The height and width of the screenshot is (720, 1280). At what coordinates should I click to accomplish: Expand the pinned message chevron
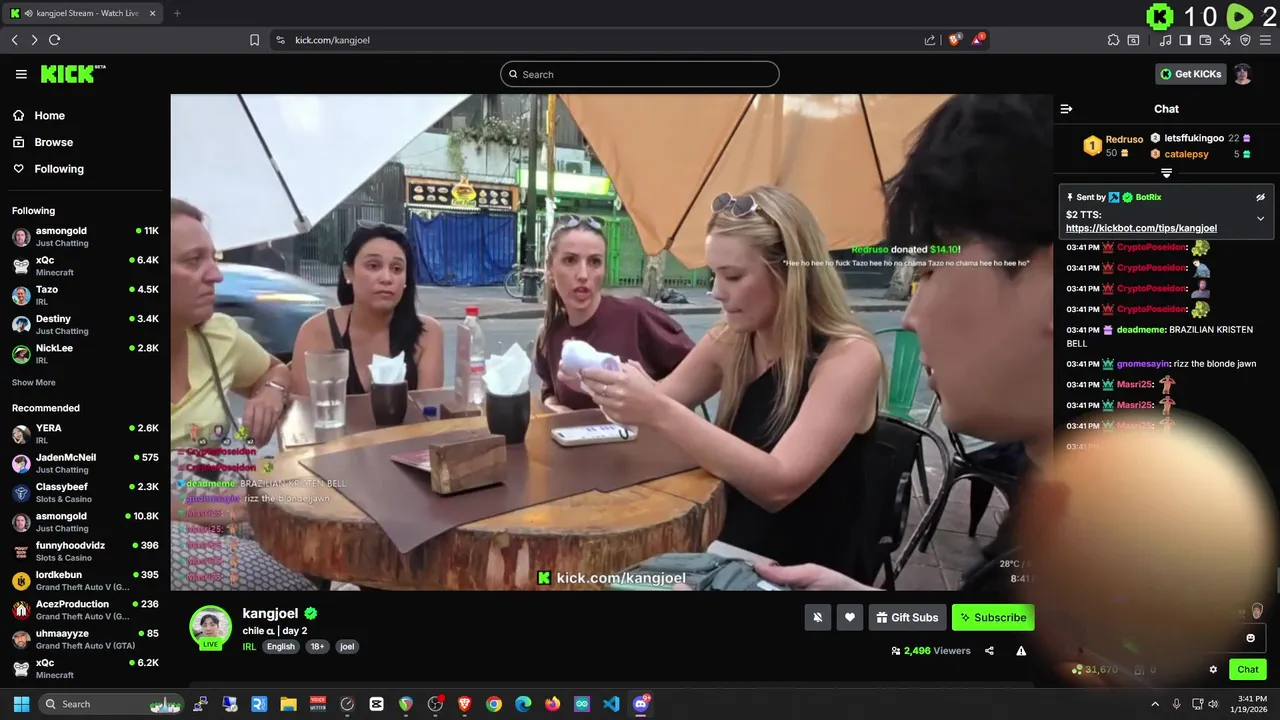[1260, 218]
